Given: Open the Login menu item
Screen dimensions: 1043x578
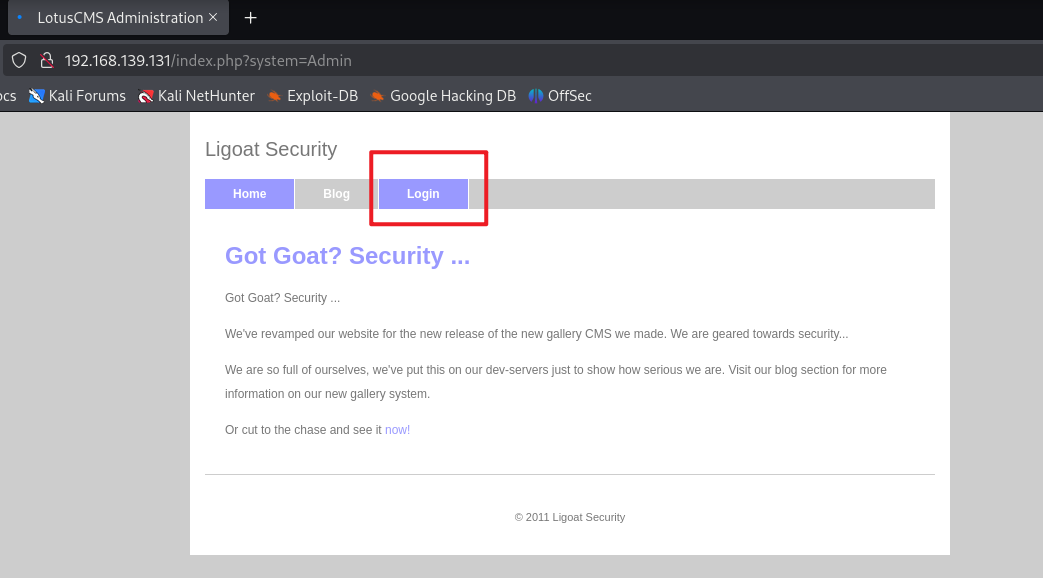Looking at the screenshot, I should pos(423,194).
